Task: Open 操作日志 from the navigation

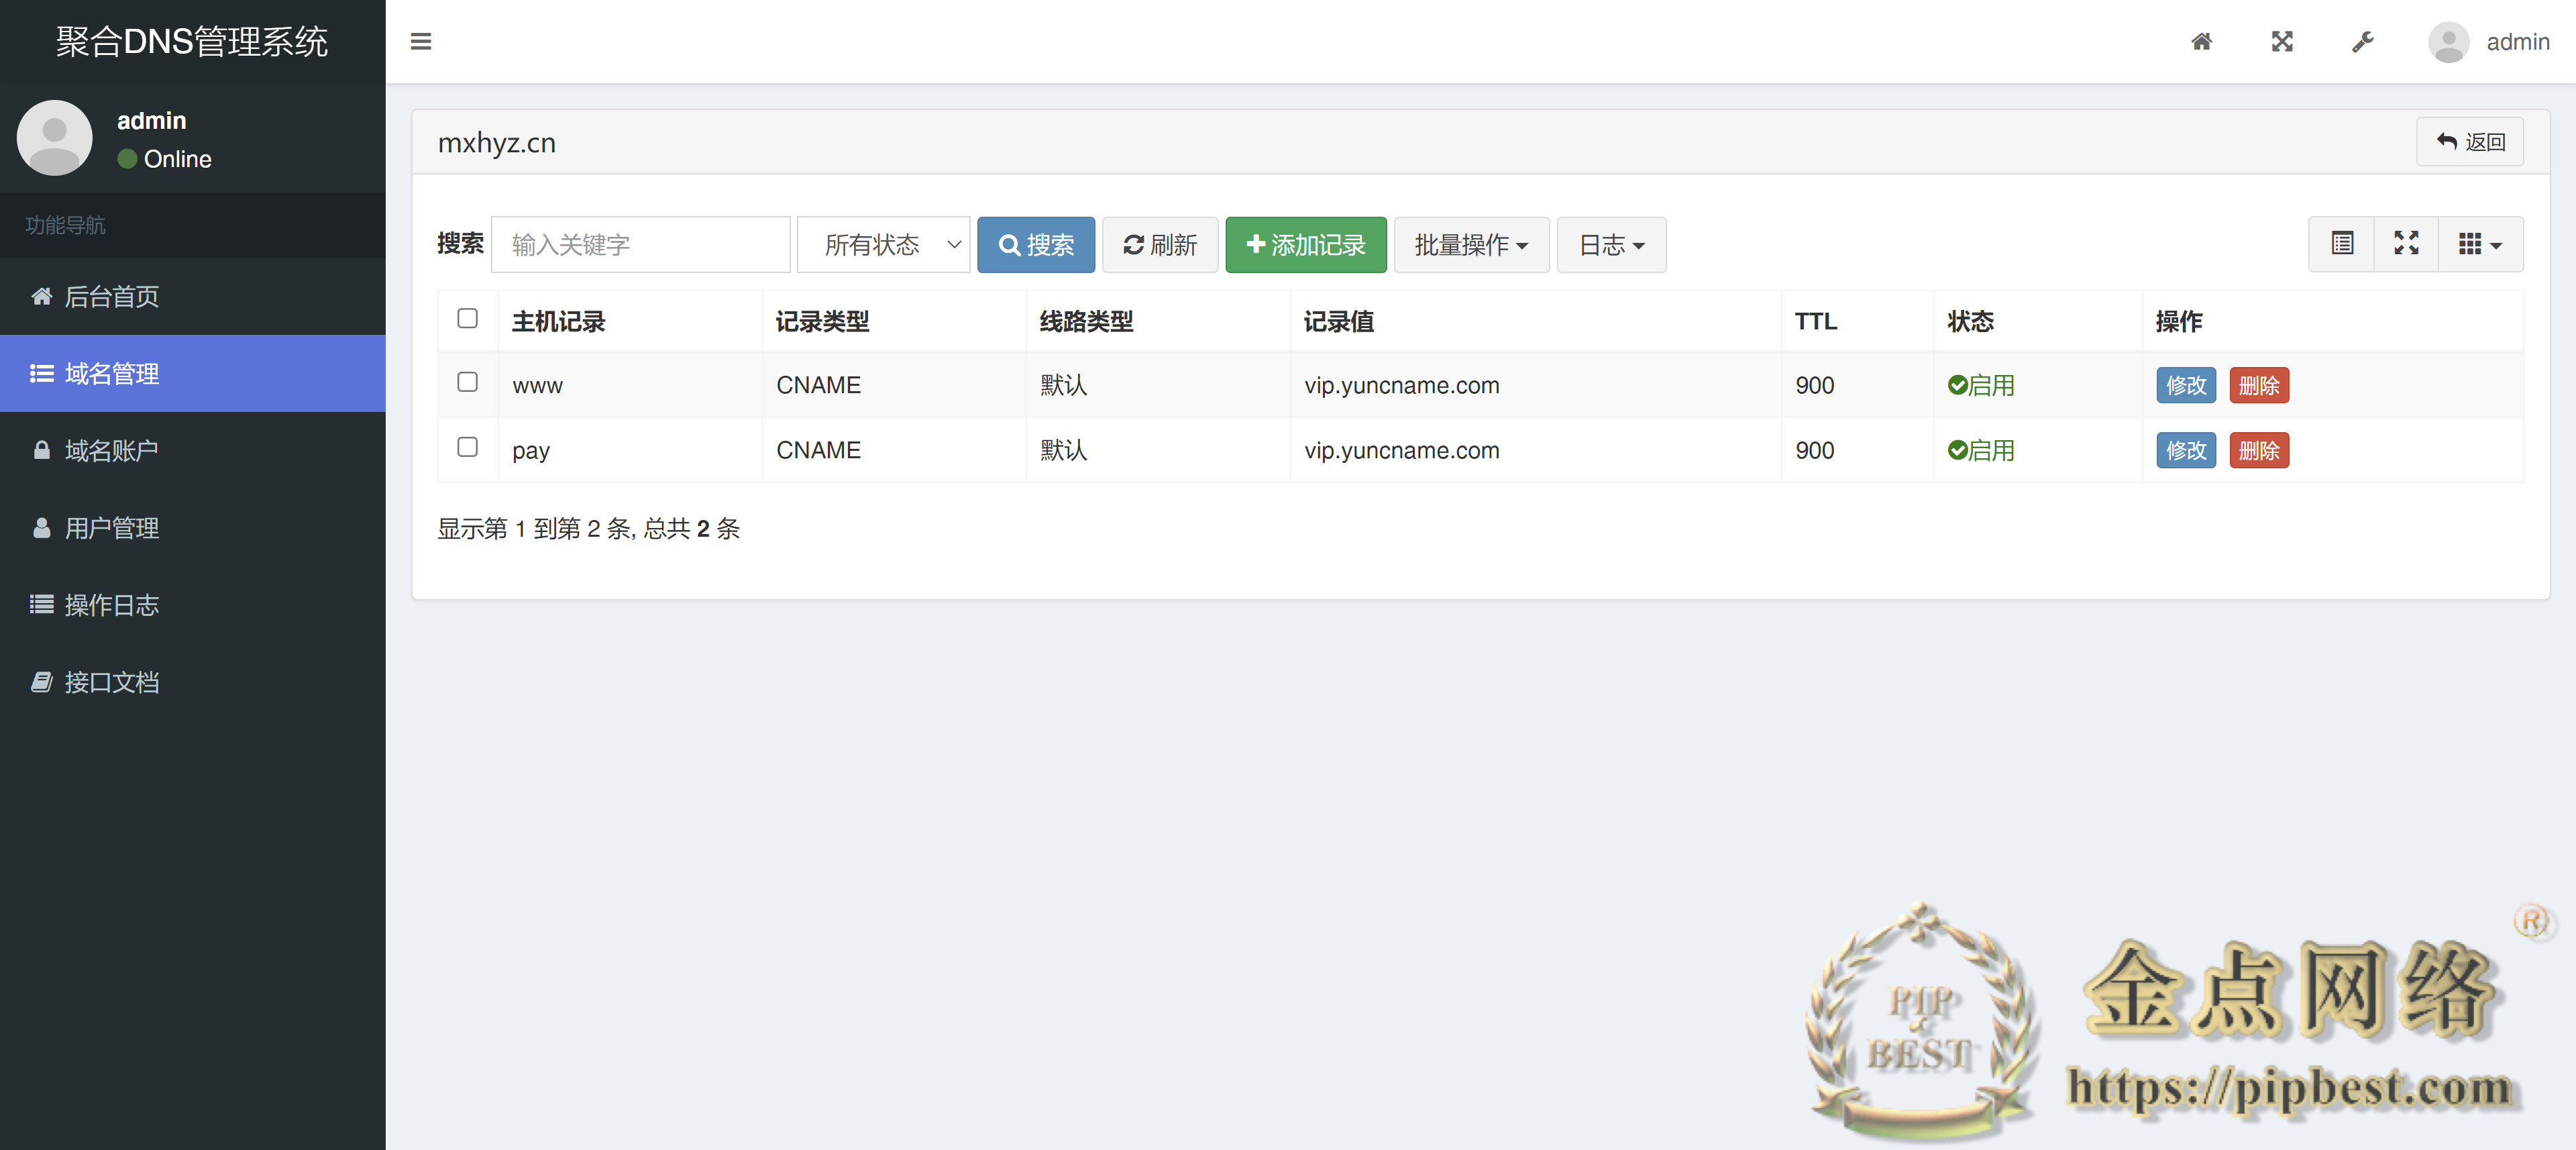Action: (x=110, y=604)
